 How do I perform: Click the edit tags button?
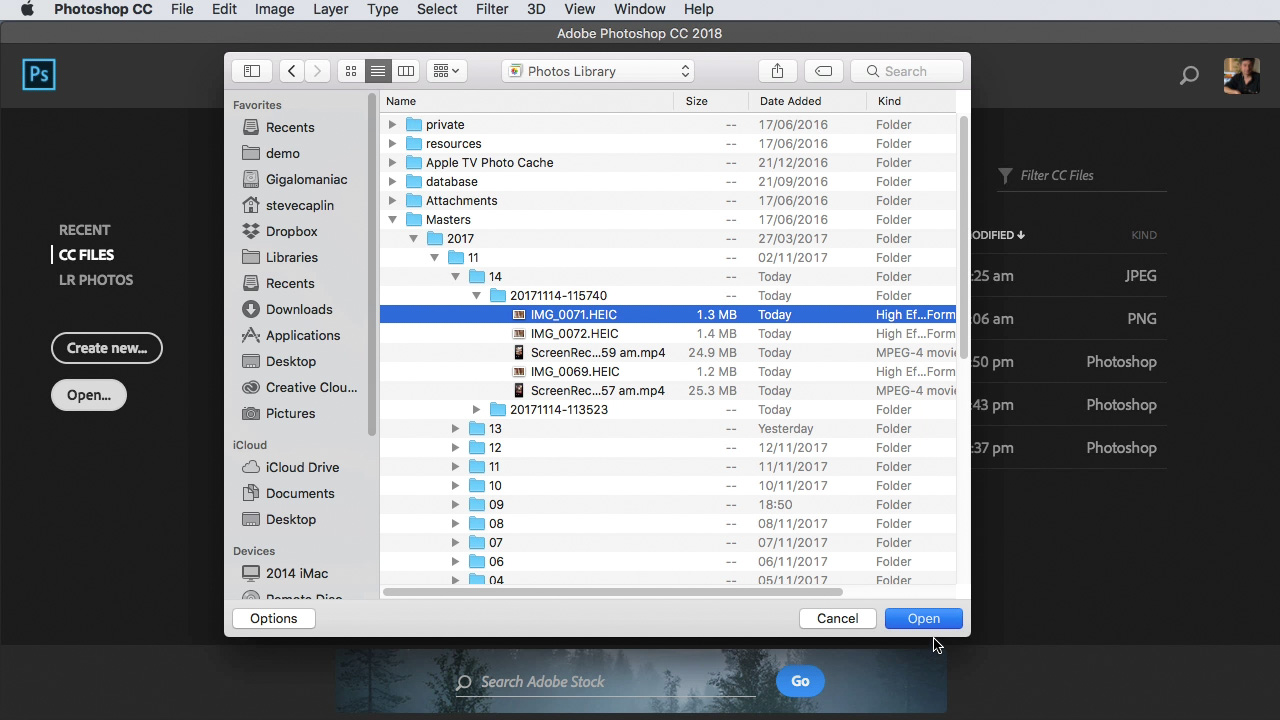click(x=823, y=71)
